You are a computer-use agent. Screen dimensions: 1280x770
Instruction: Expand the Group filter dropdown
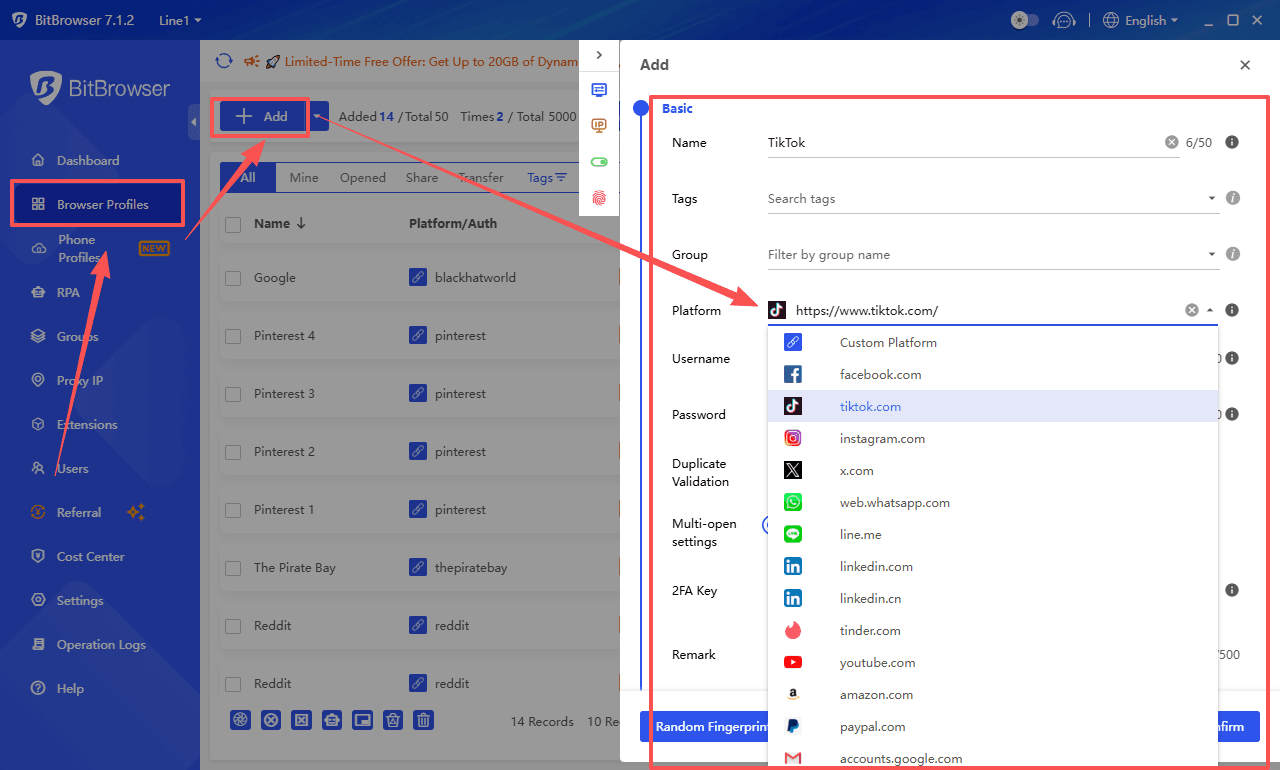[x=1210, y=254]
